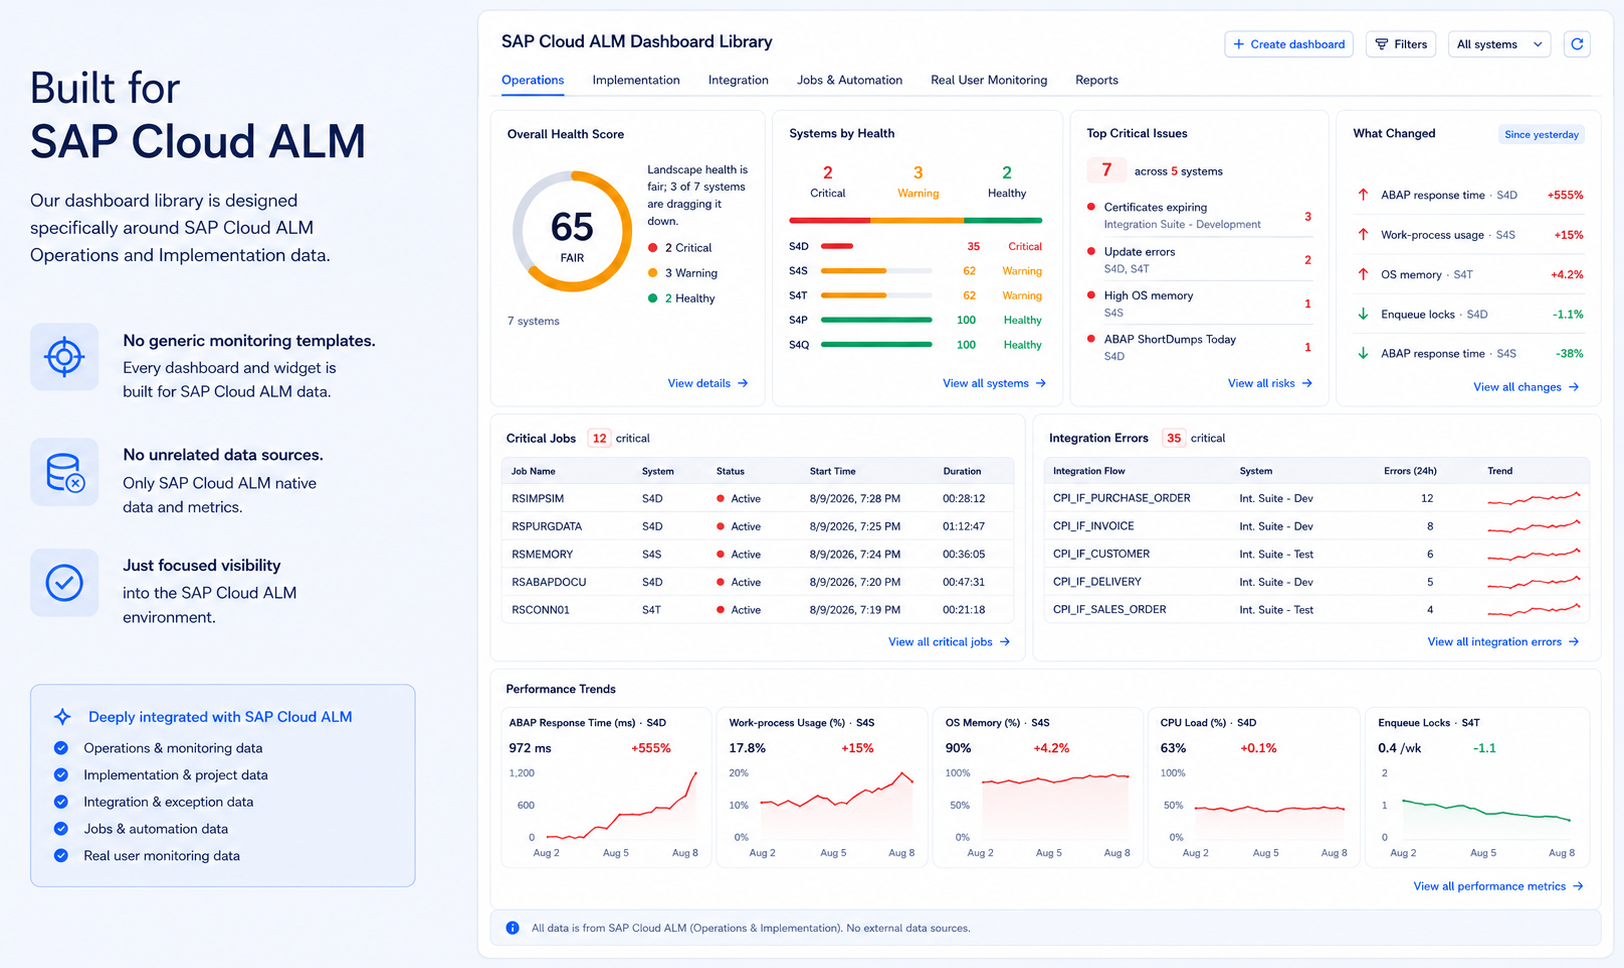Open the All systems dropdown
The width and height of the screenshot is (1624, 968).
1499,44
